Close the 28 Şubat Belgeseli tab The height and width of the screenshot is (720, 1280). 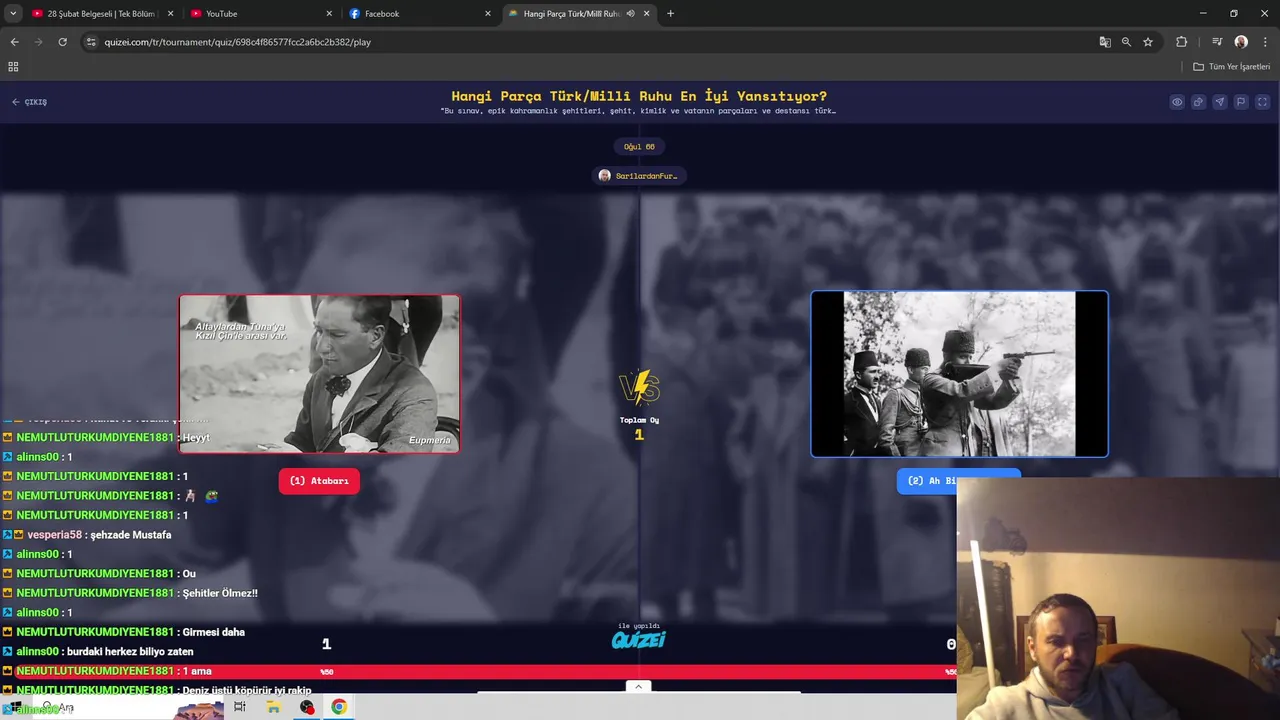pyautogui.click(x=170, y=13)
